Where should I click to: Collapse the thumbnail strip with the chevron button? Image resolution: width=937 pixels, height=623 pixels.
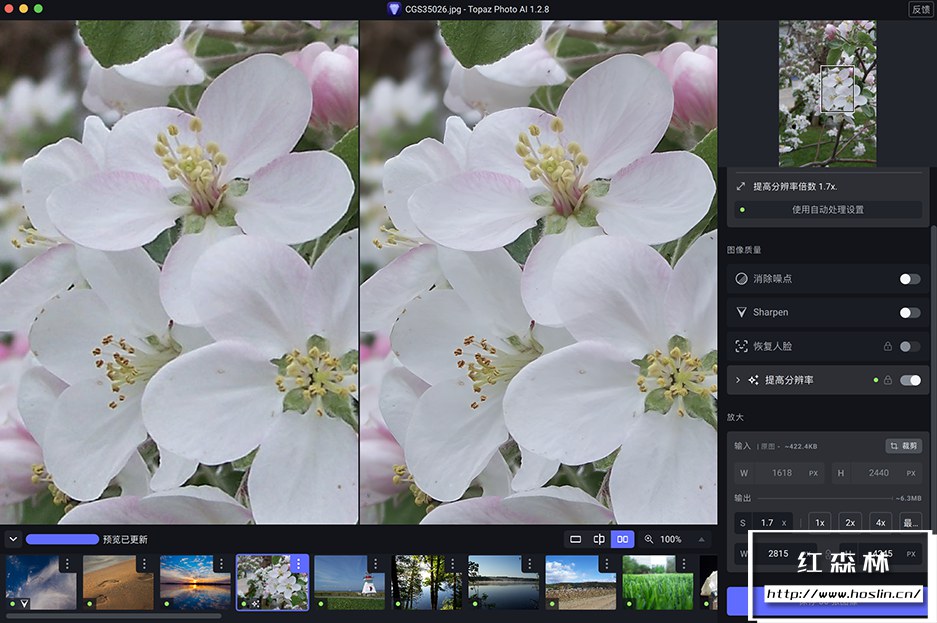13,539
